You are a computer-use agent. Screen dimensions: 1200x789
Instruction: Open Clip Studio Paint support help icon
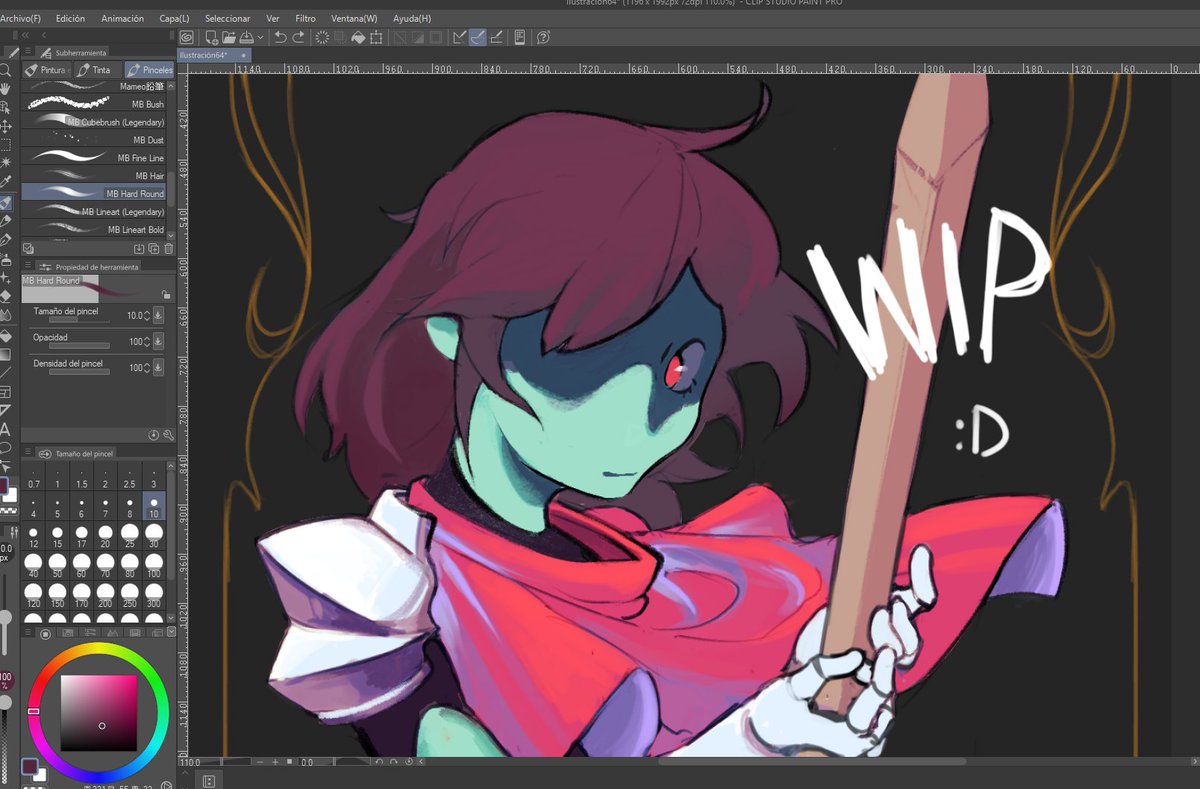pyautogui.click(x=543, y=37)
